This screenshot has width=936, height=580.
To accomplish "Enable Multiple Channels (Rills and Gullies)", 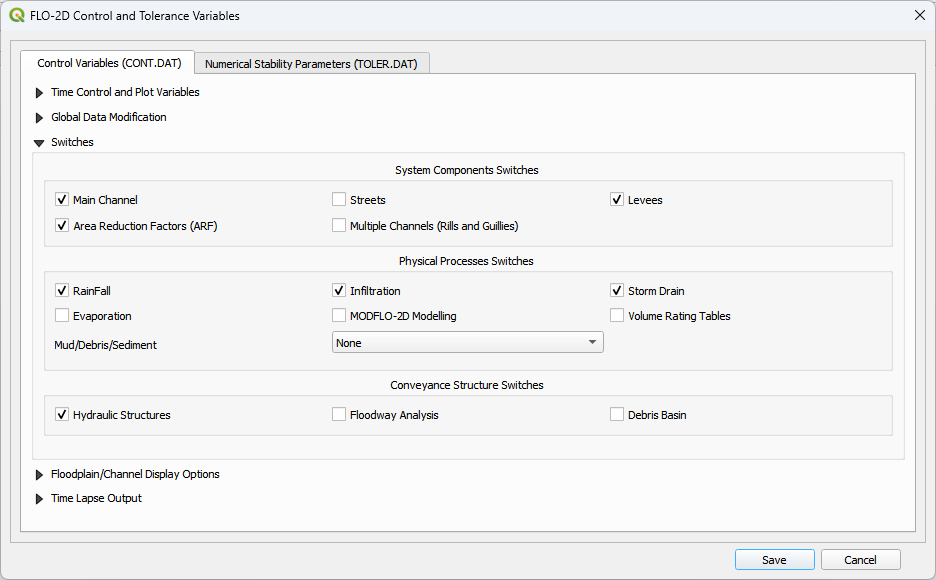I will click(339, 225).
